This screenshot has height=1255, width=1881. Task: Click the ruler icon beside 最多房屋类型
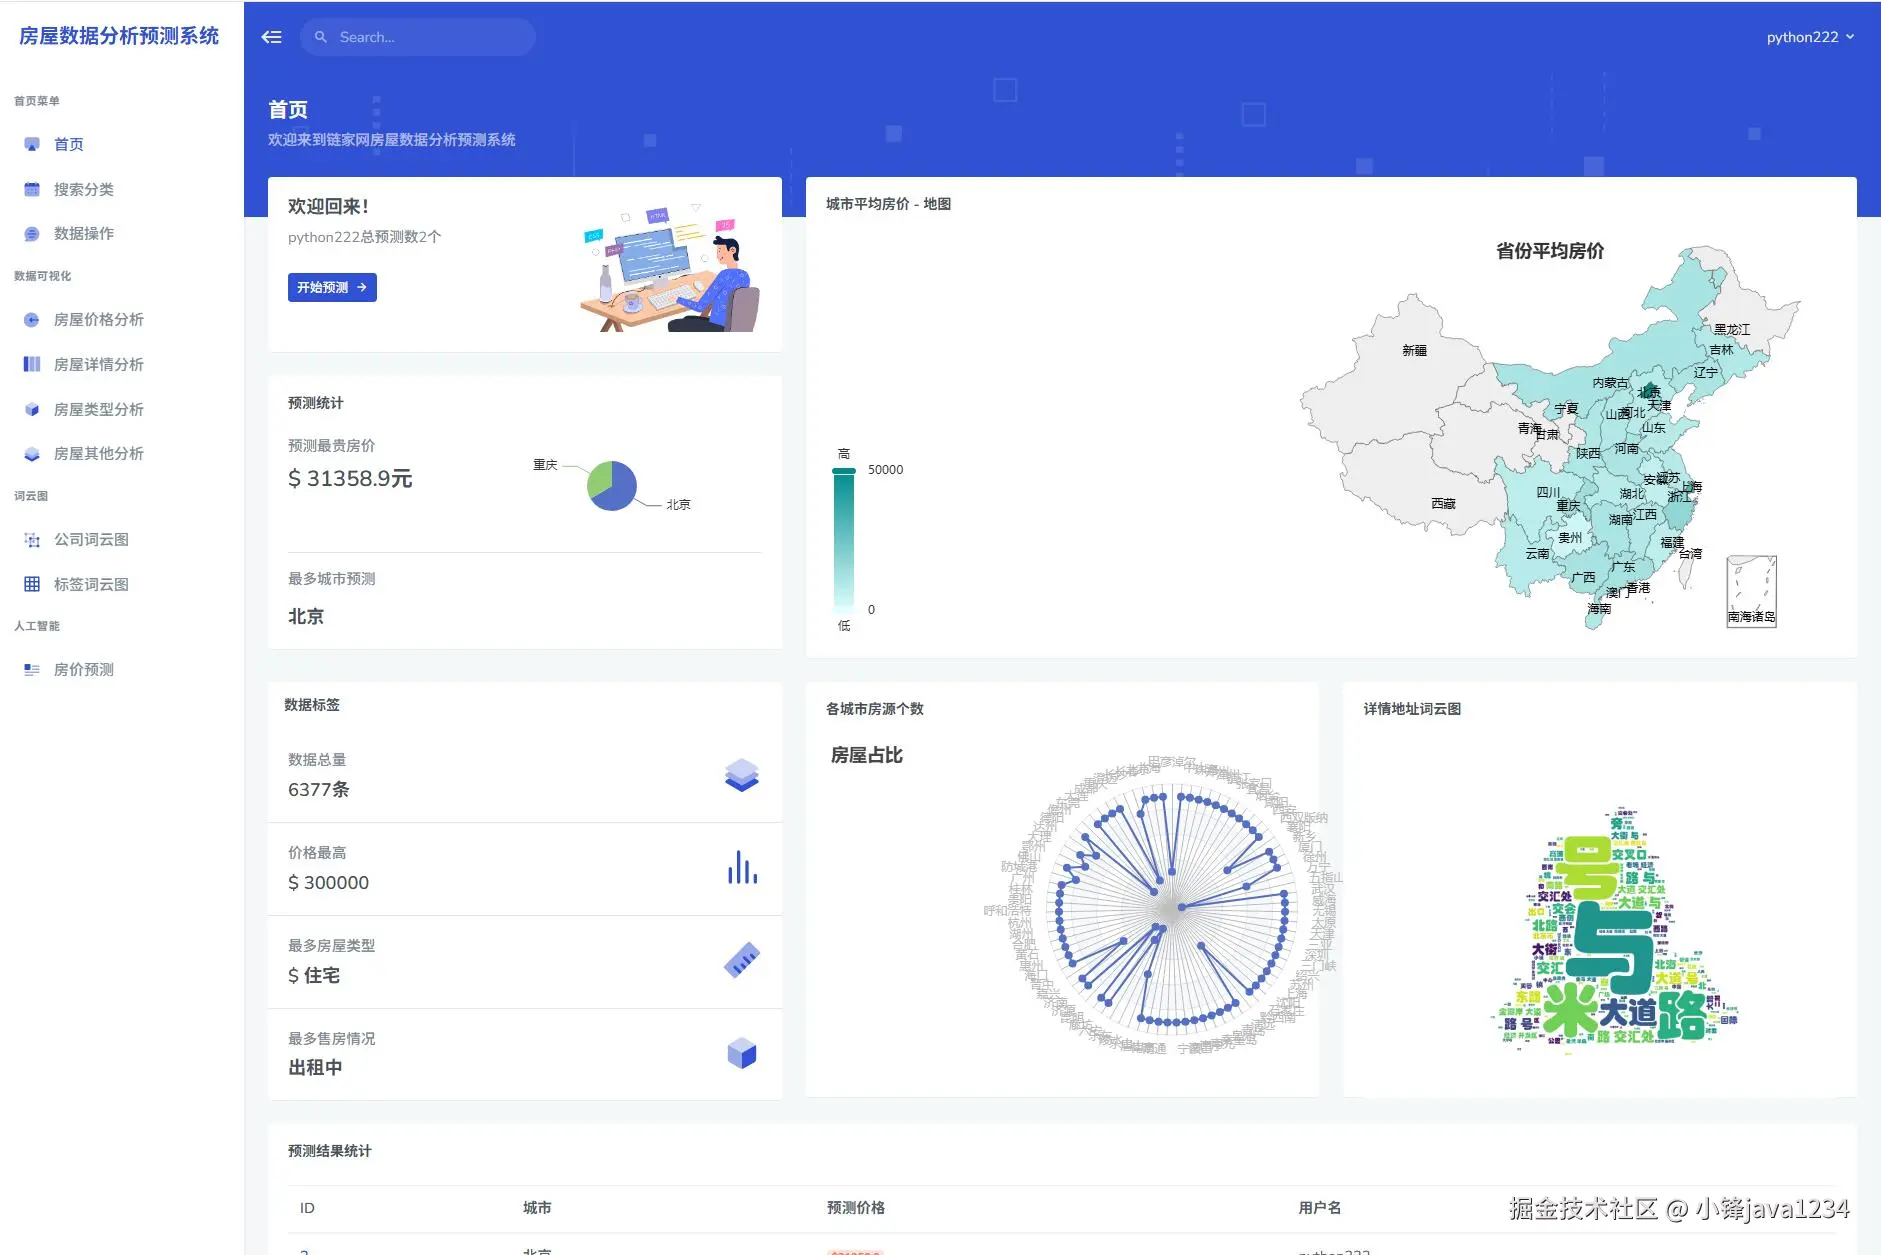742,960
